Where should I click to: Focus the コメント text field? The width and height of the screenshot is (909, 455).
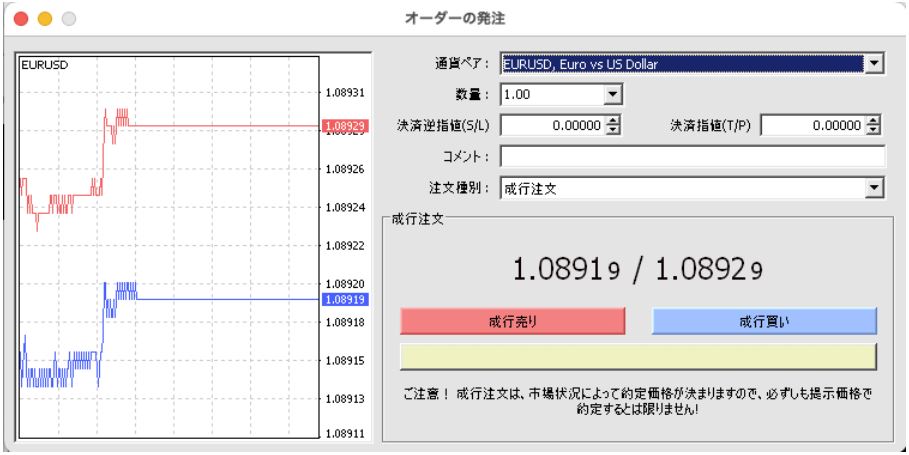[x=692, y=156]
